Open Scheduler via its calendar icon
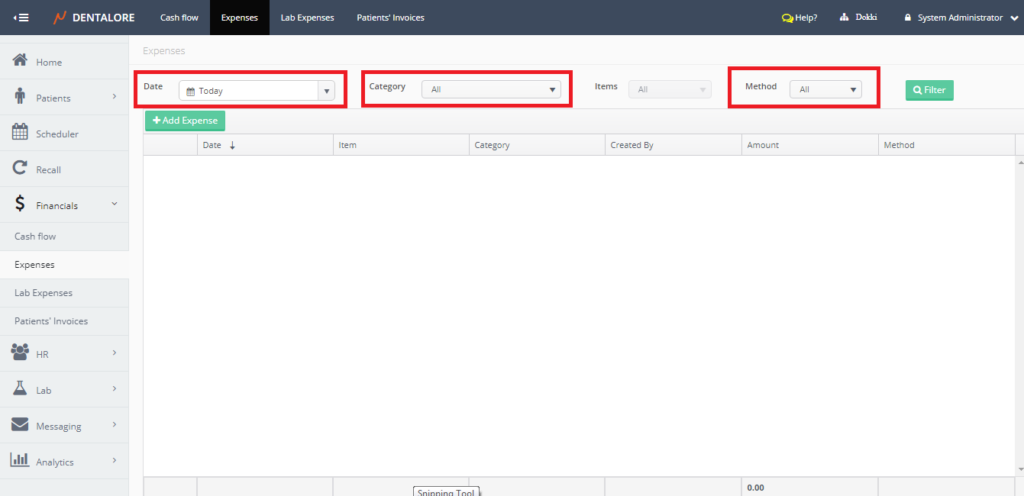The width and height of the screenshot is (1024, 496). click(19, 133)
